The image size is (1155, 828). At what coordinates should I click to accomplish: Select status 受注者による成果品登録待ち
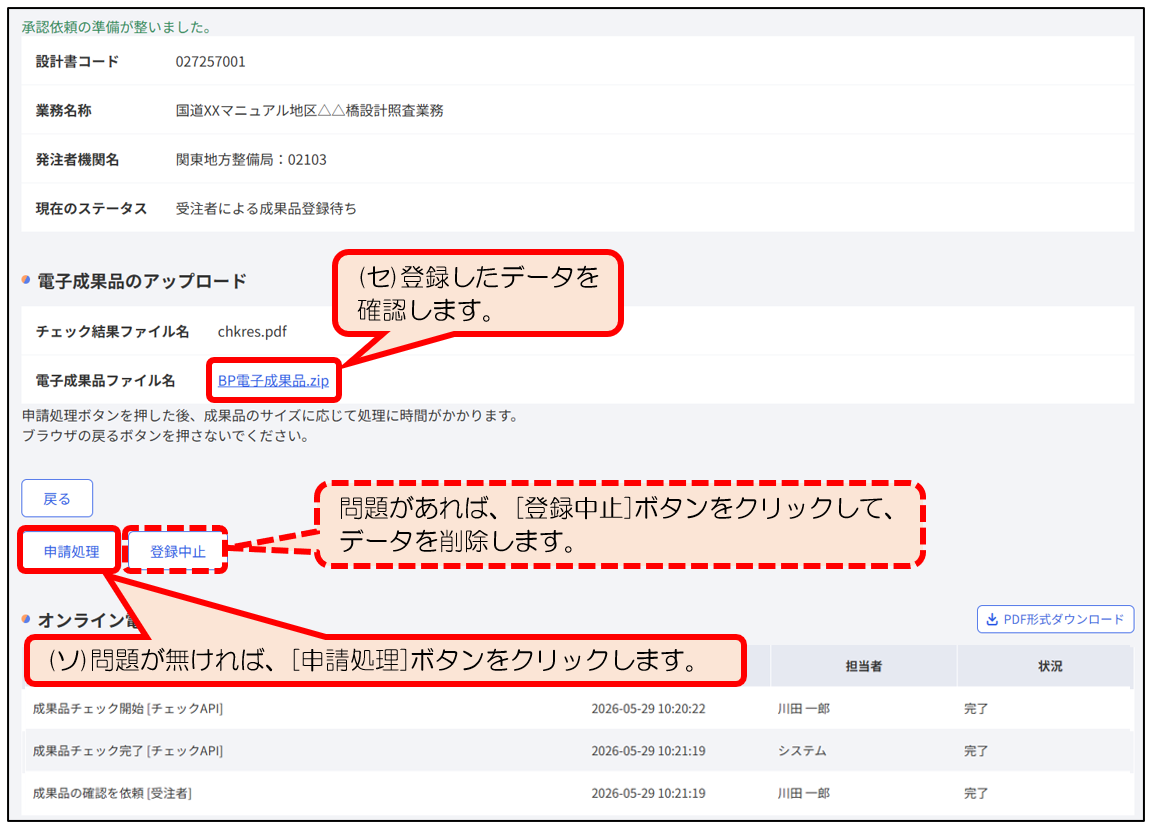266,208
